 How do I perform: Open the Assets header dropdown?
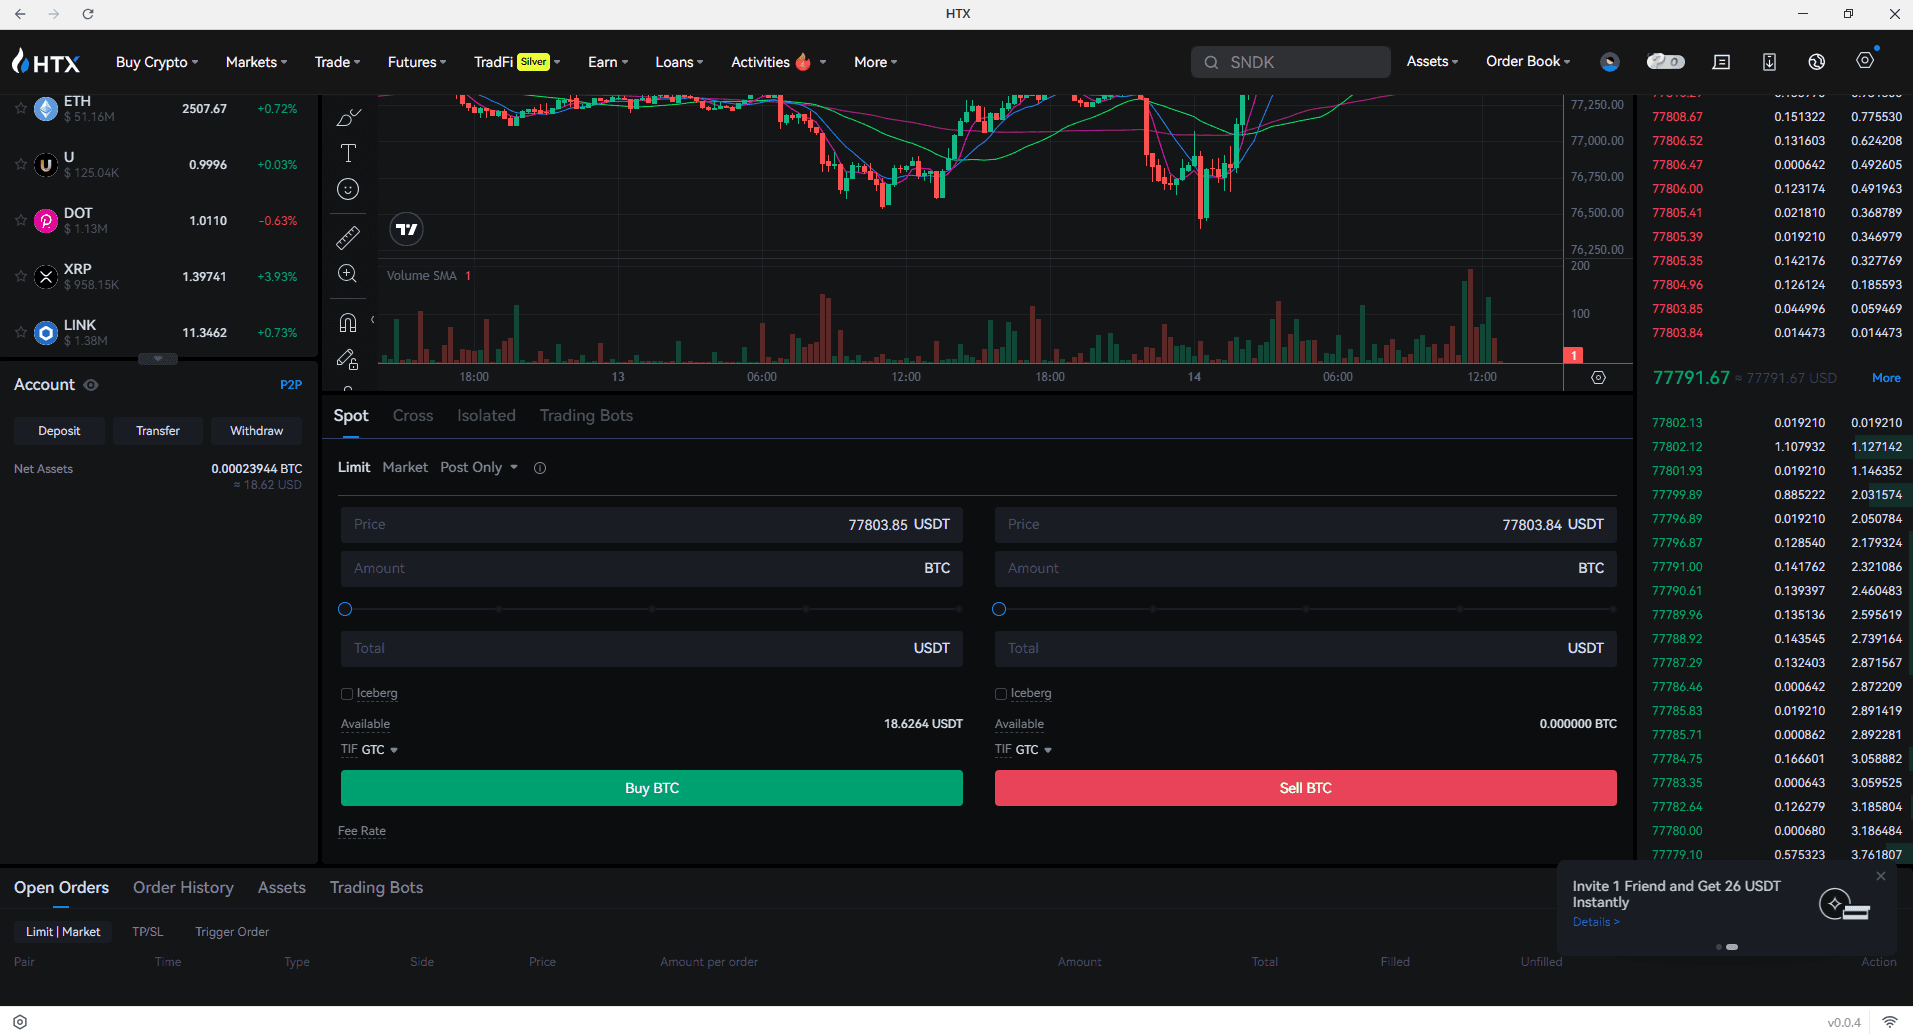click(x=1433, y=61)
